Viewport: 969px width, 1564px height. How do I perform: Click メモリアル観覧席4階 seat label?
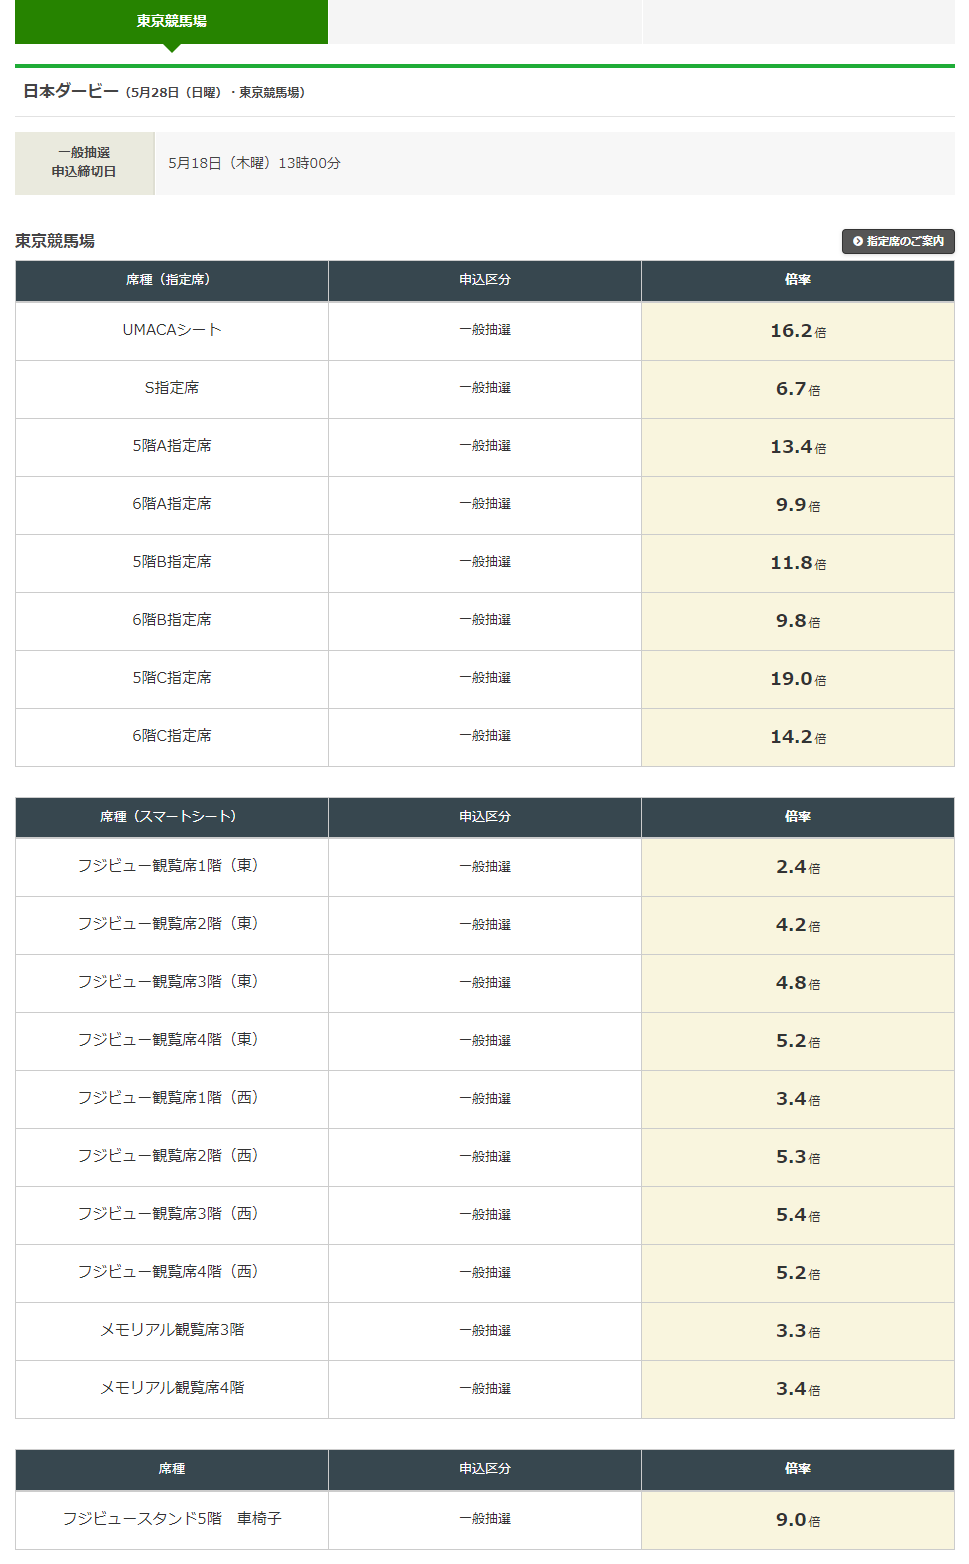pos(172,1388)
